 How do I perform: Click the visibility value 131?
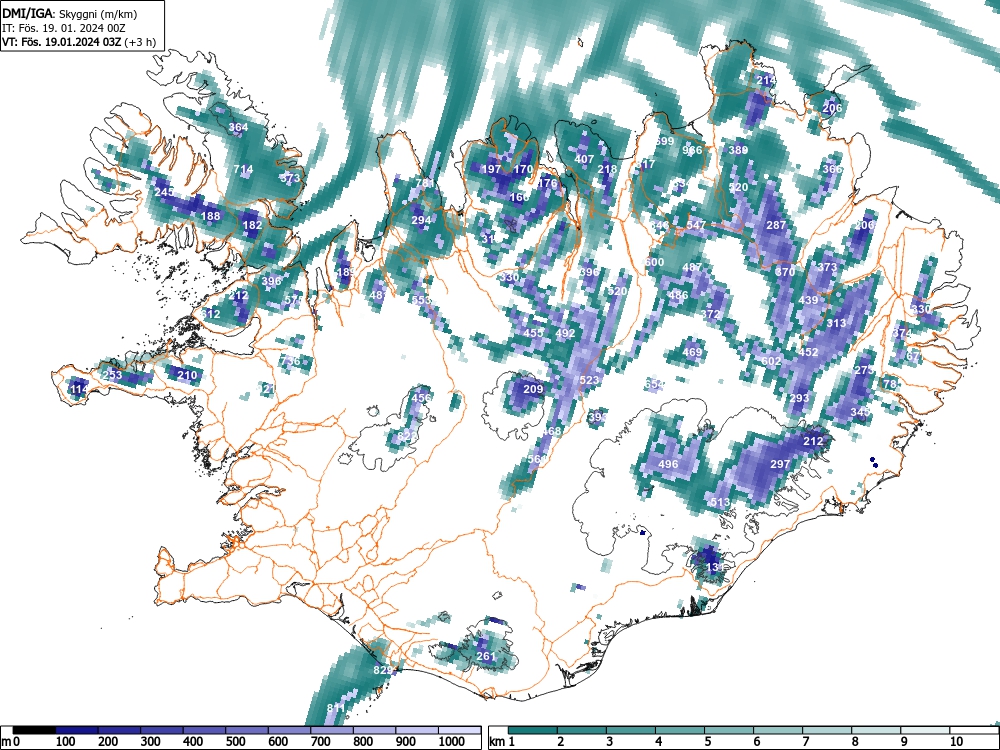point(715,567)
